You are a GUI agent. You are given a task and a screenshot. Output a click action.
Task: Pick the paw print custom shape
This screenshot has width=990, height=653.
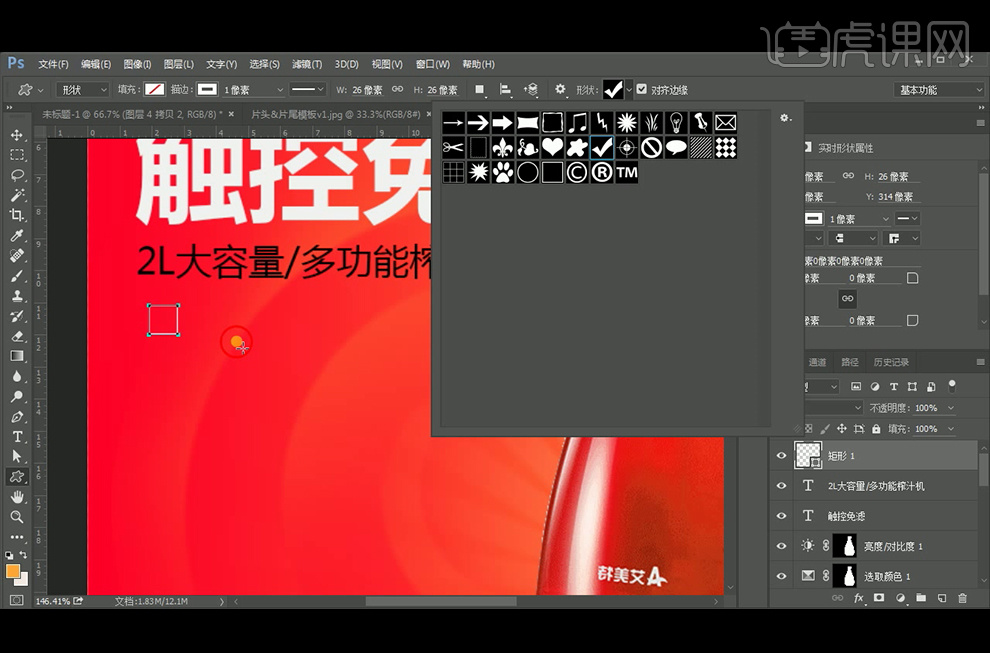[x=503, y=172]
